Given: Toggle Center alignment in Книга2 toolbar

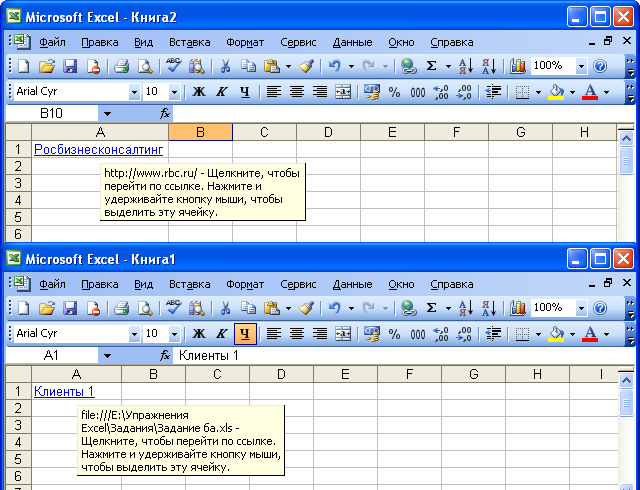Looking at the screenshot, I should tap(297, 92).
